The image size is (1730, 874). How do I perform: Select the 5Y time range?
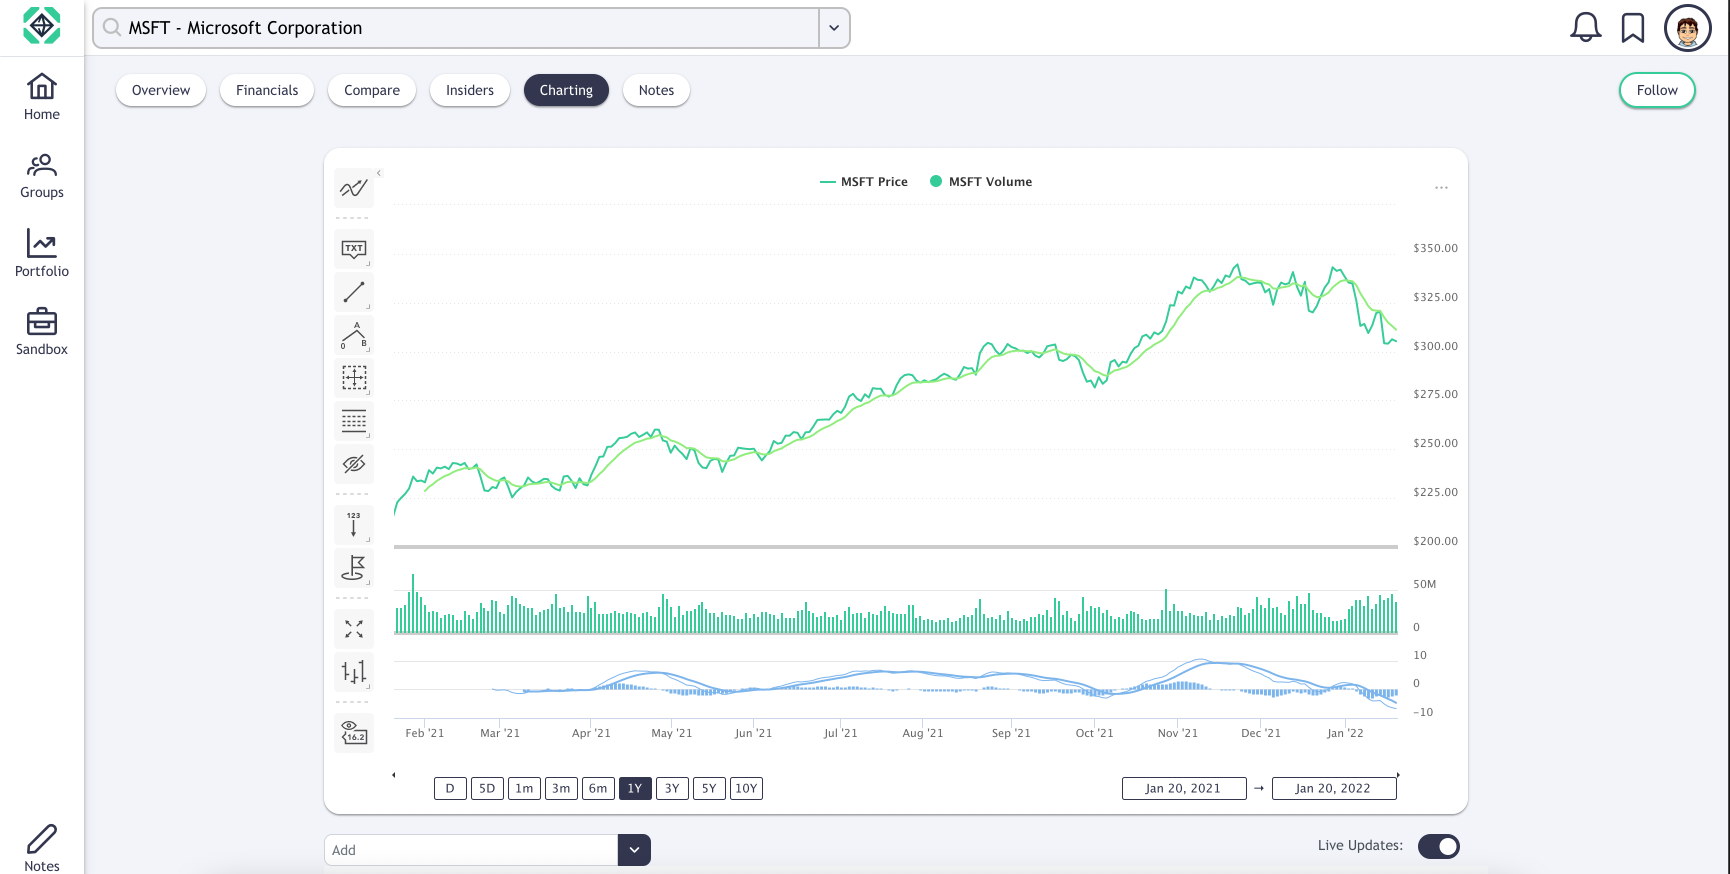(x=709, y=788)
